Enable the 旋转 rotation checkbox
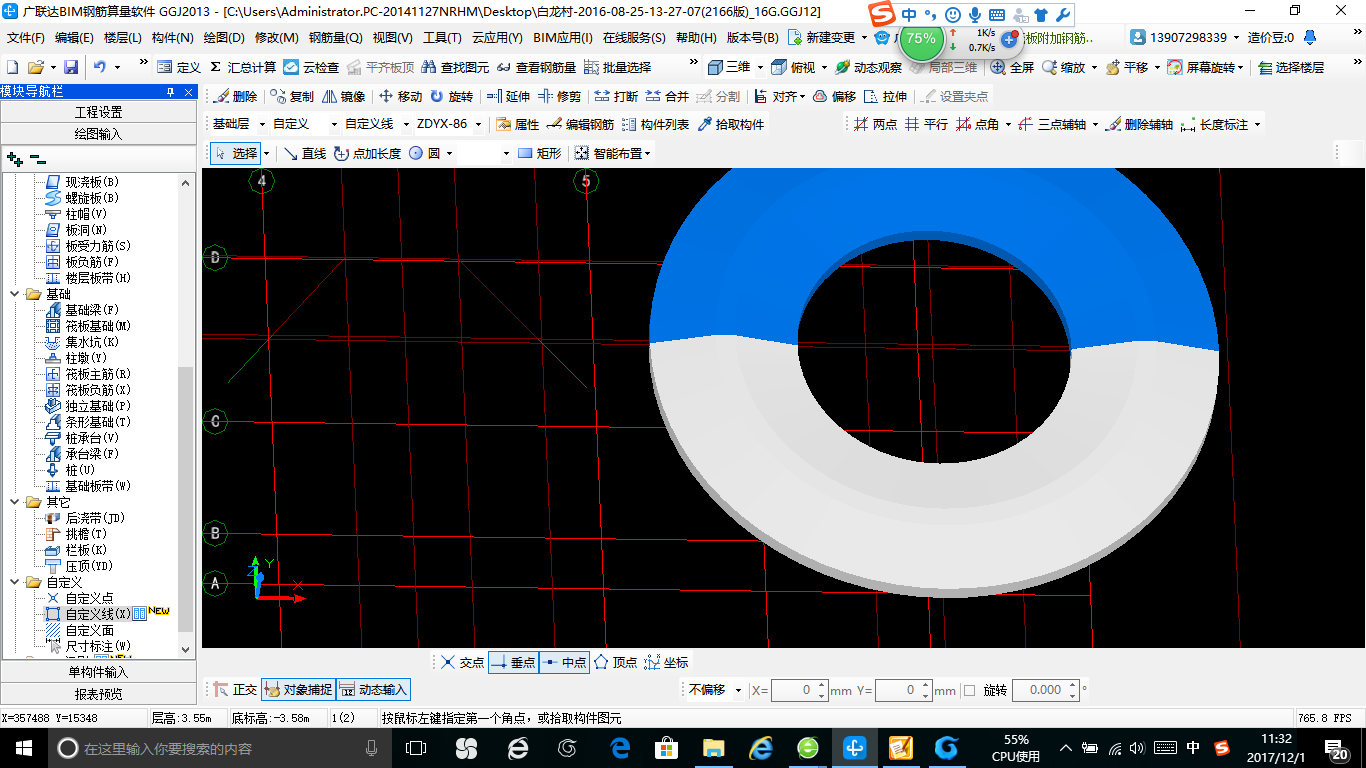Screen dimensions: 1366x768 click(969, 690)
